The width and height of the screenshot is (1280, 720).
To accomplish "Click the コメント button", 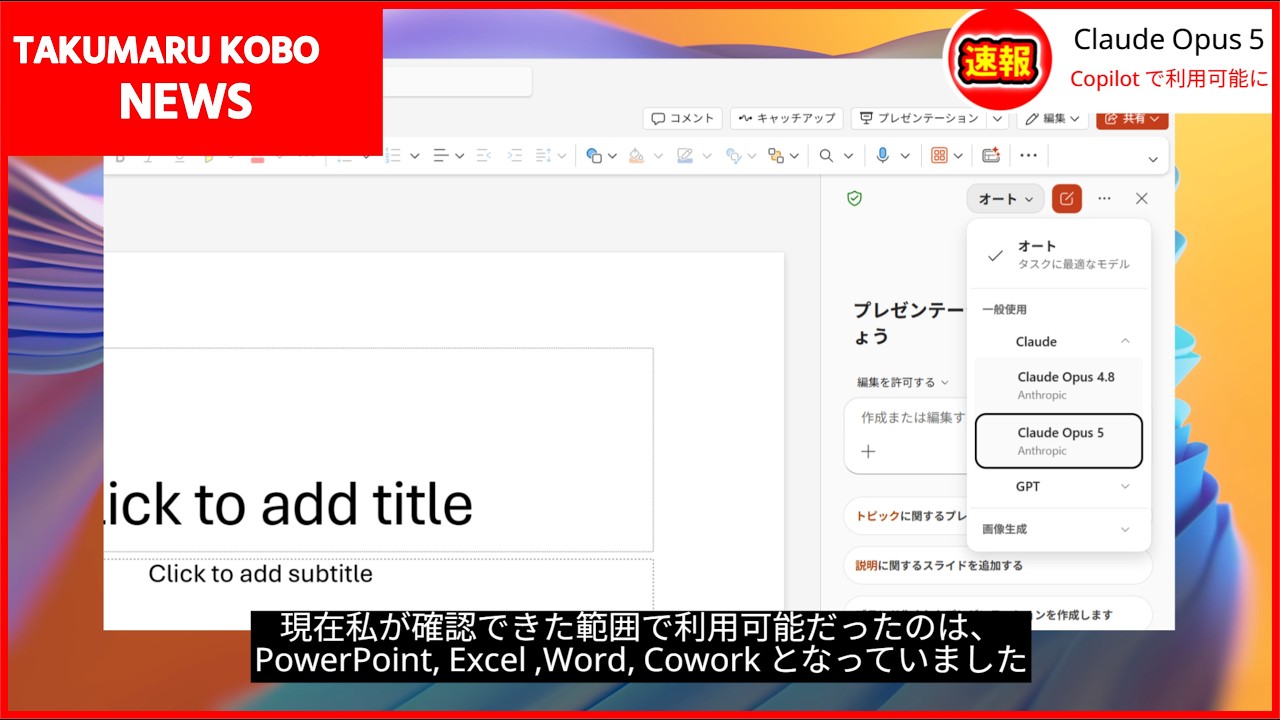I will point(683,118).
